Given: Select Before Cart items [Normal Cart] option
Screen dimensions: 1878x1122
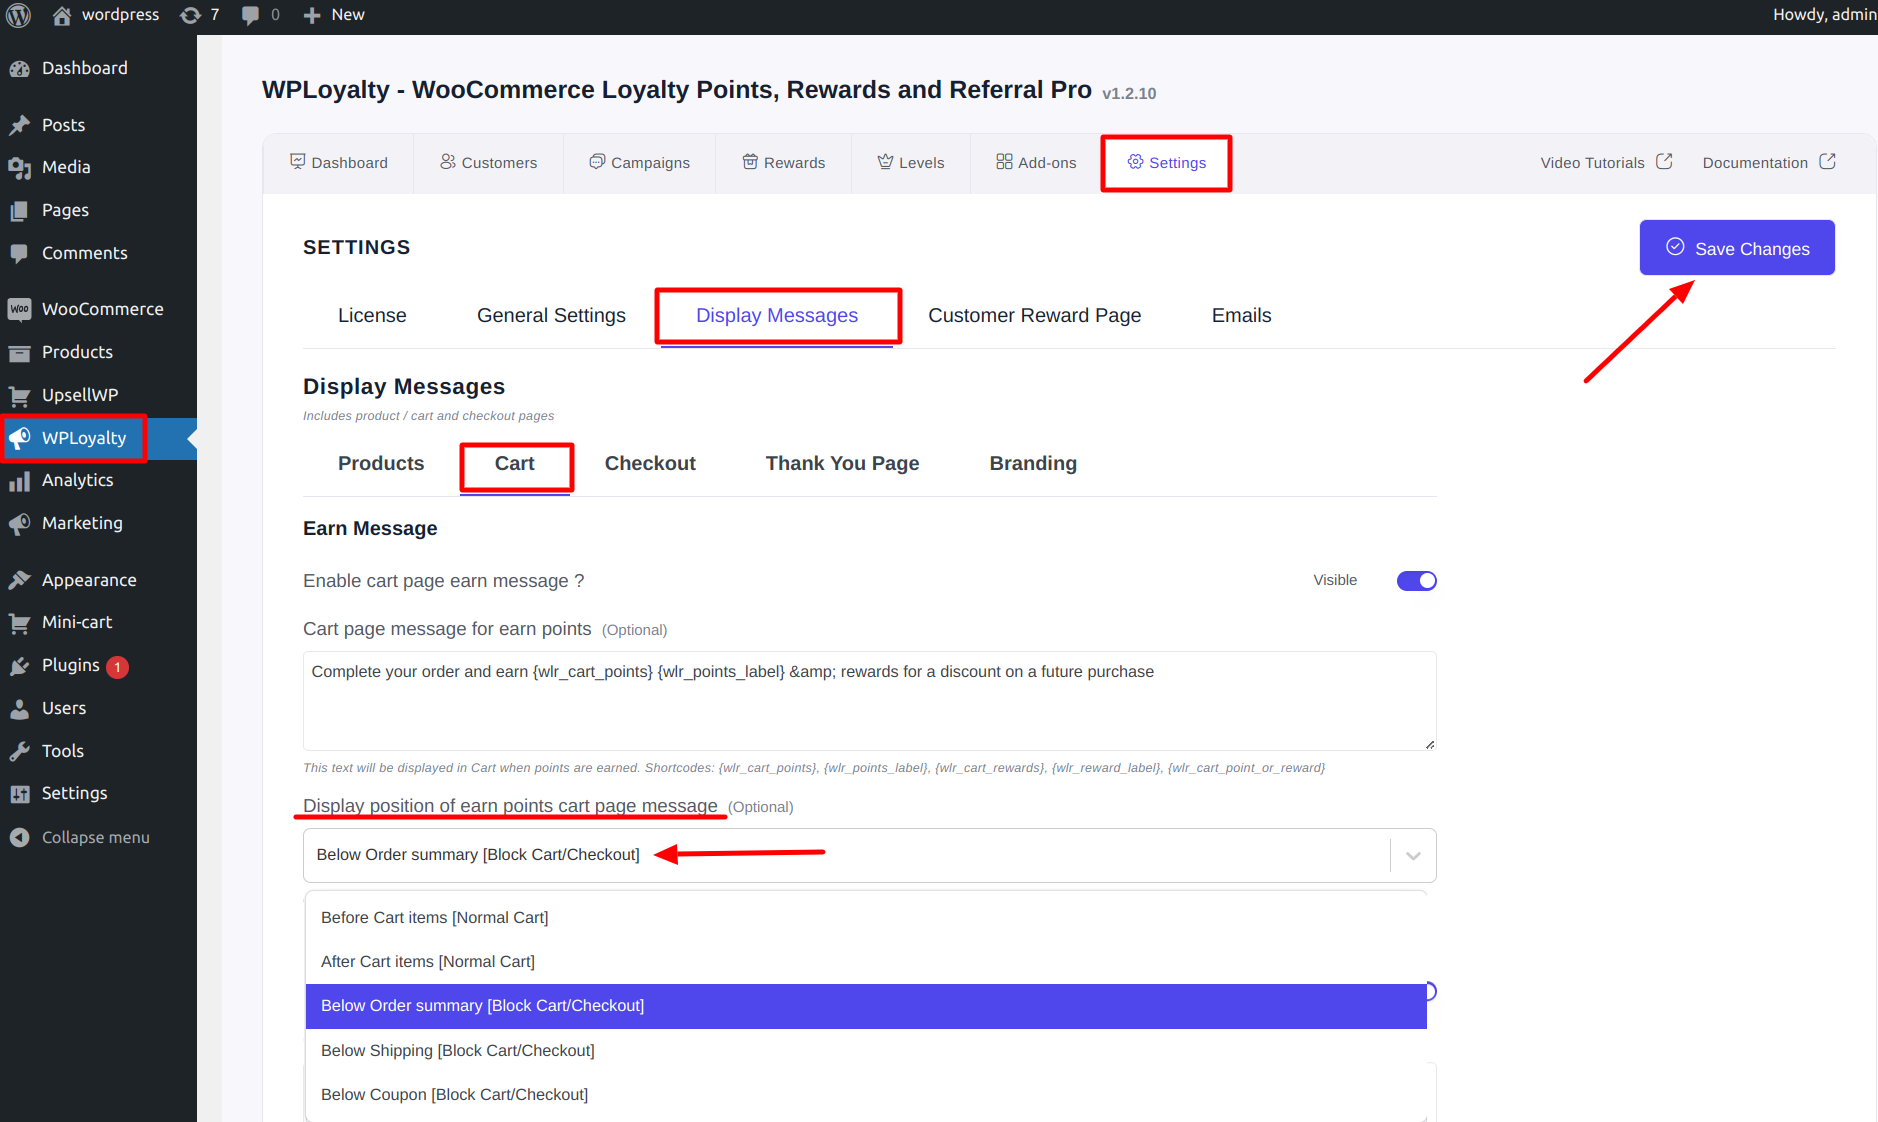Looking at the screenshot, I should [x=434, y=917].
